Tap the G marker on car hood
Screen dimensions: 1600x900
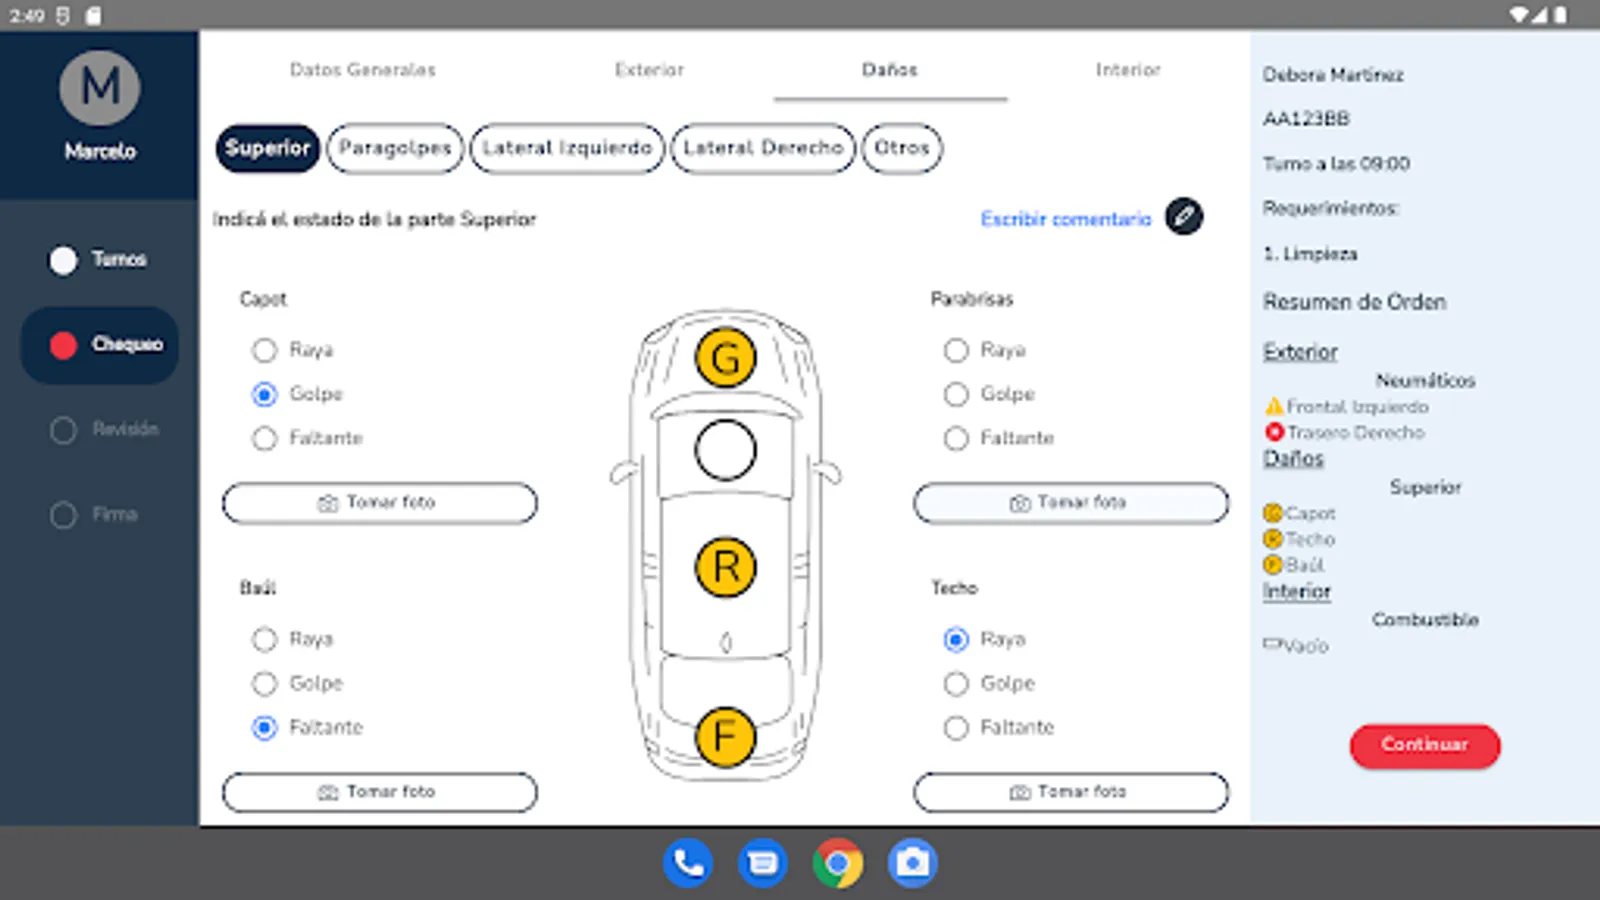tap(725, 357)
